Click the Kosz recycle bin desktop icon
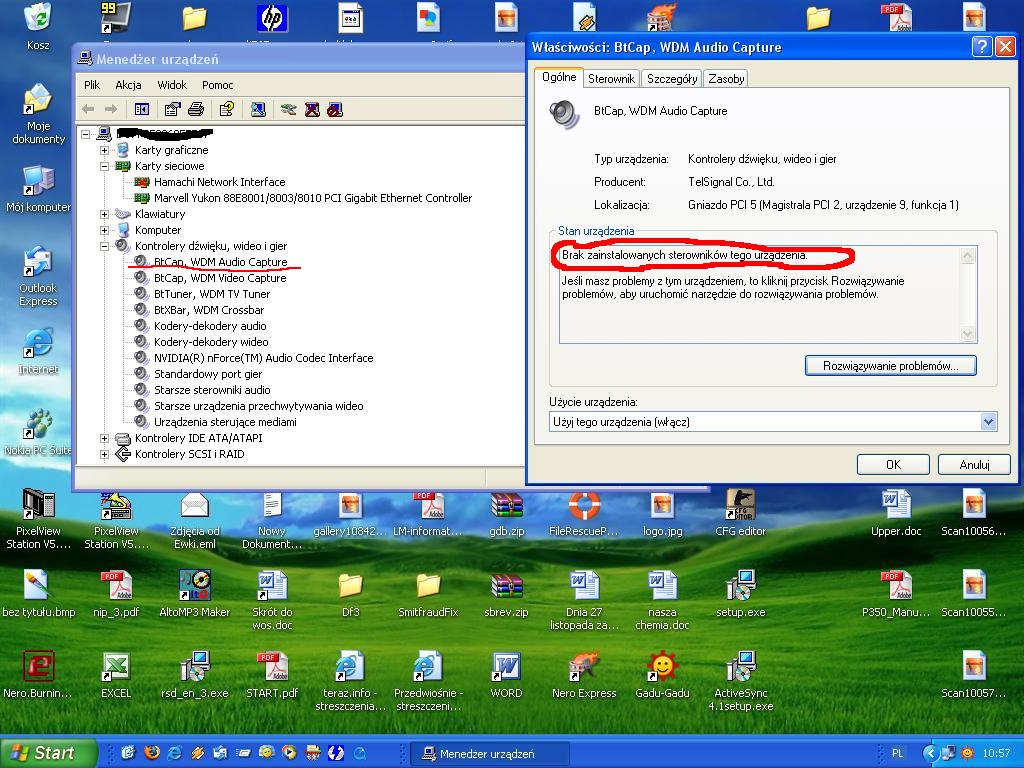The height and width of the screenshot is (768, 1024). (x=38, y=26)
